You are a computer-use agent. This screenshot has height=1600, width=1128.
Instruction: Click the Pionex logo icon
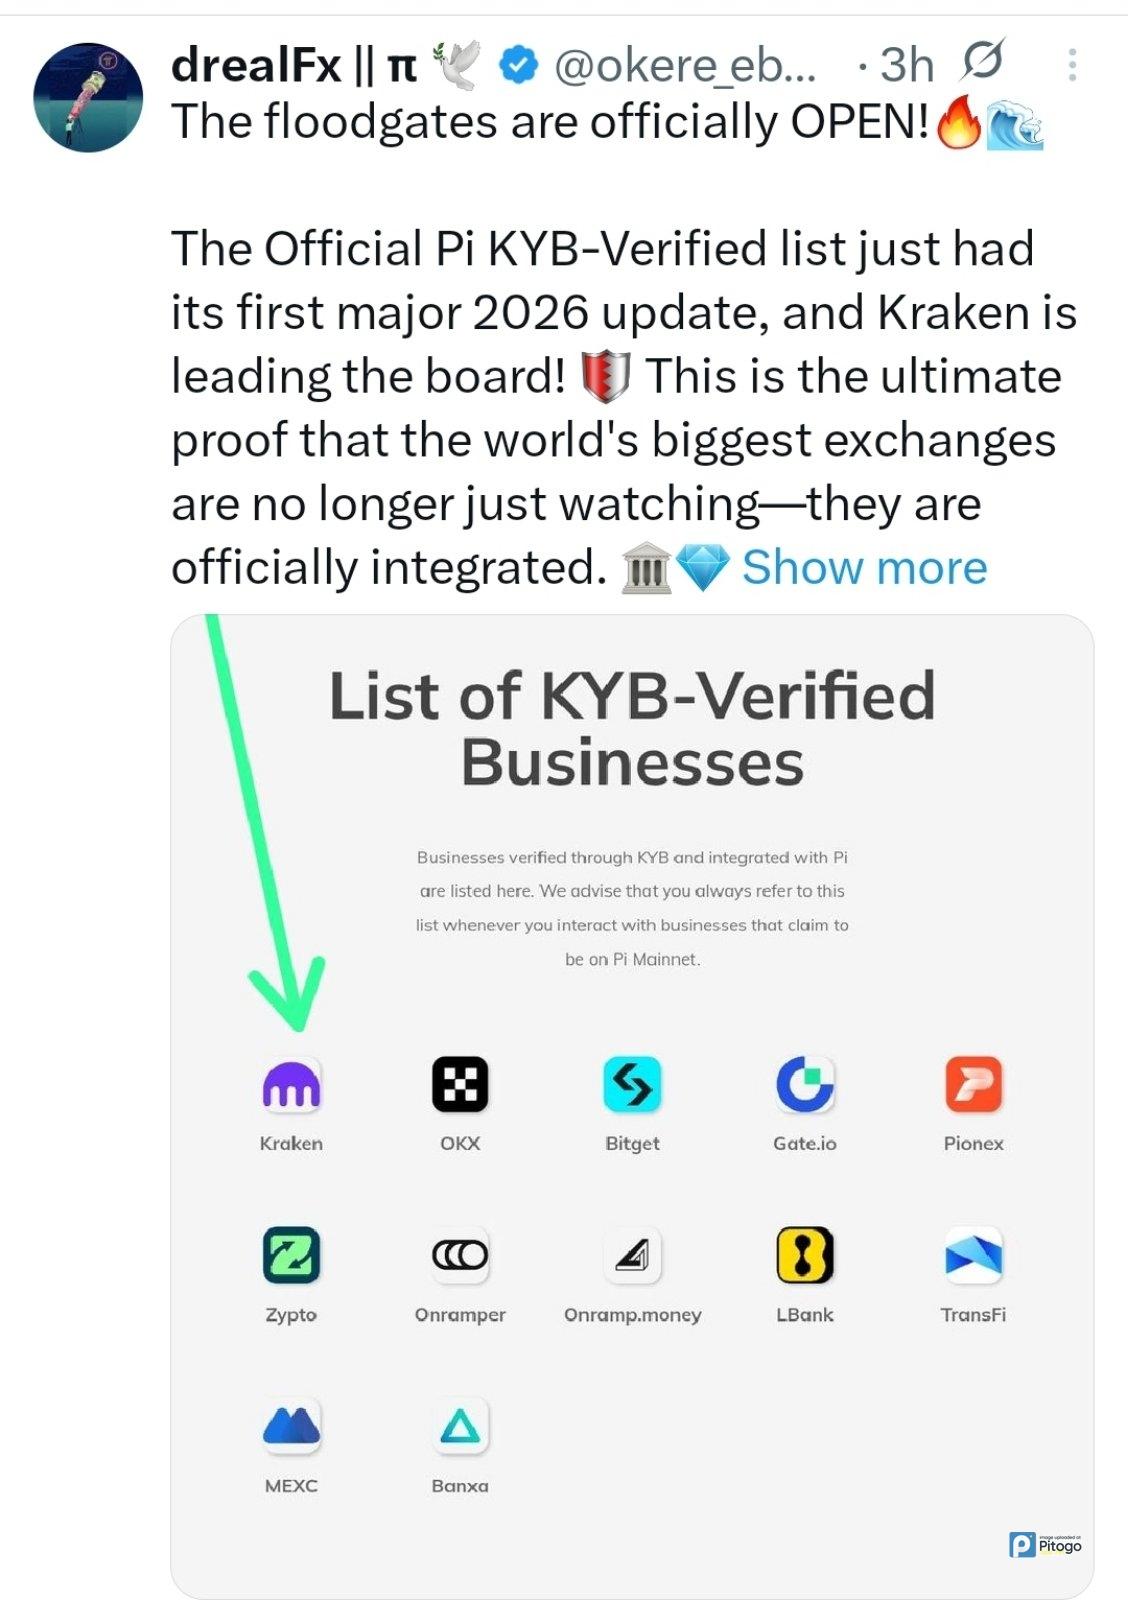coord(973,1085)
